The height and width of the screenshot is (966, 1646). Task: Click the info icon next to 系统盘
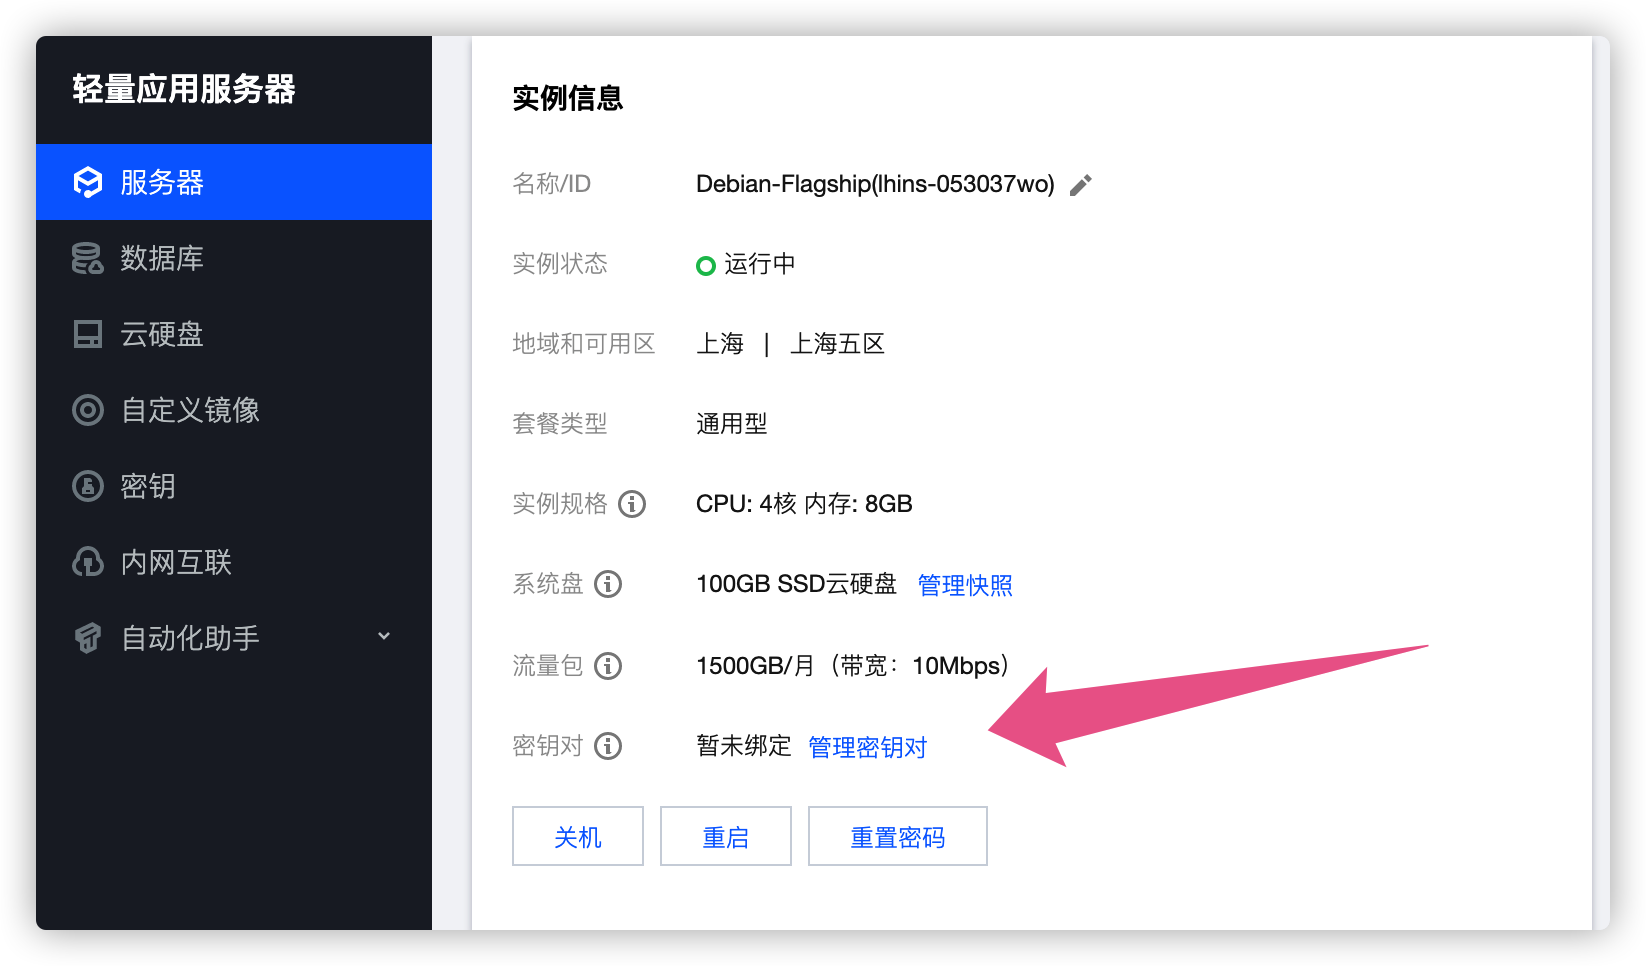(608, 584)
